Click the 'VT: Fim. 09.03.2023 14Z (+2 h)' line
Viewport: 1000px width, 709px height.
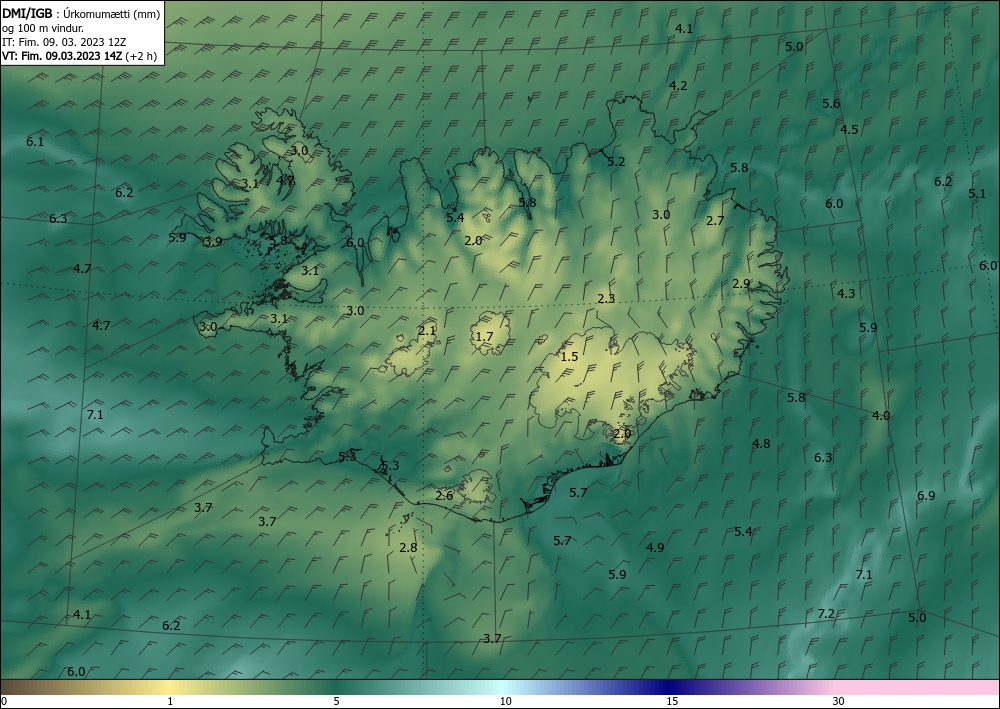tap(80, 56)
